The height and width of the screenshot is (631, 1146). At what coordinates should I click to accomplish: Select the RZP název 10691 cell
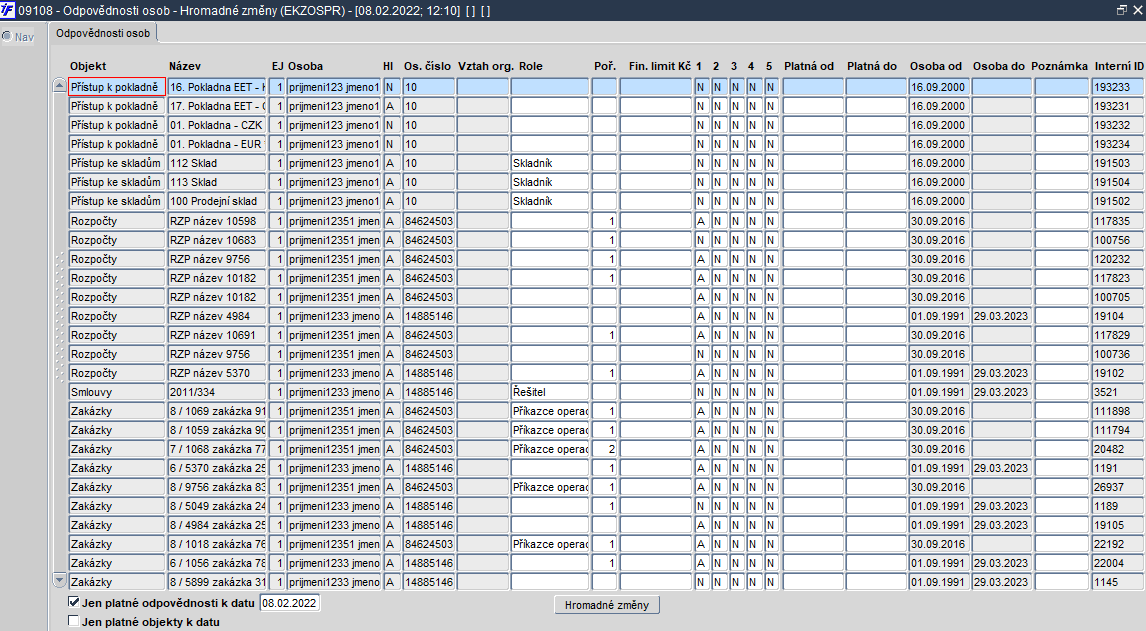coord(217,335)
